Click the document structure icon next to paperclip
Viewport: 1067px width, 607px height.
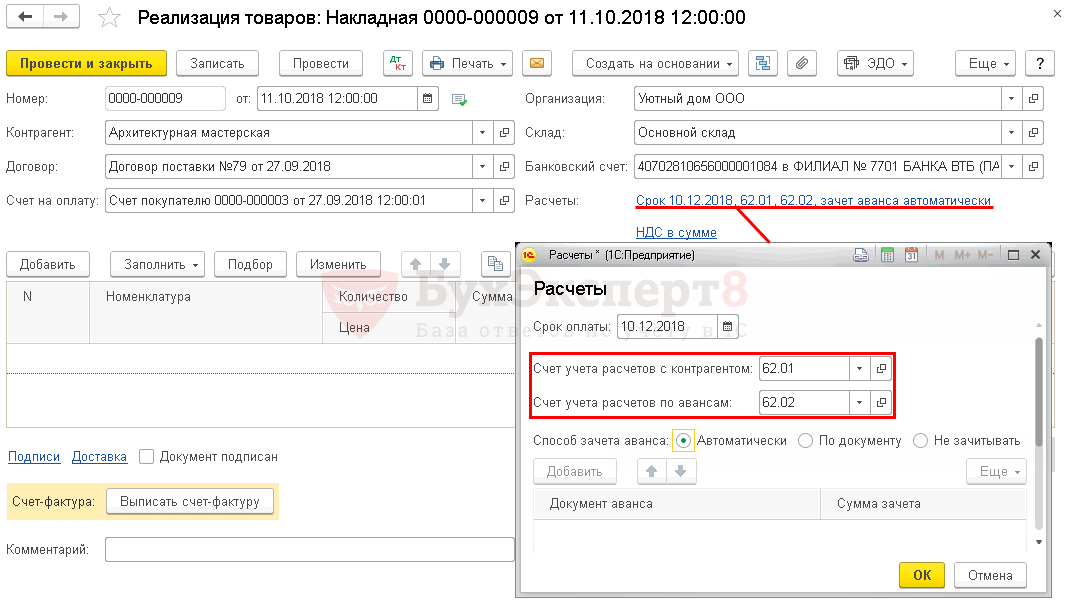point(764,63)
